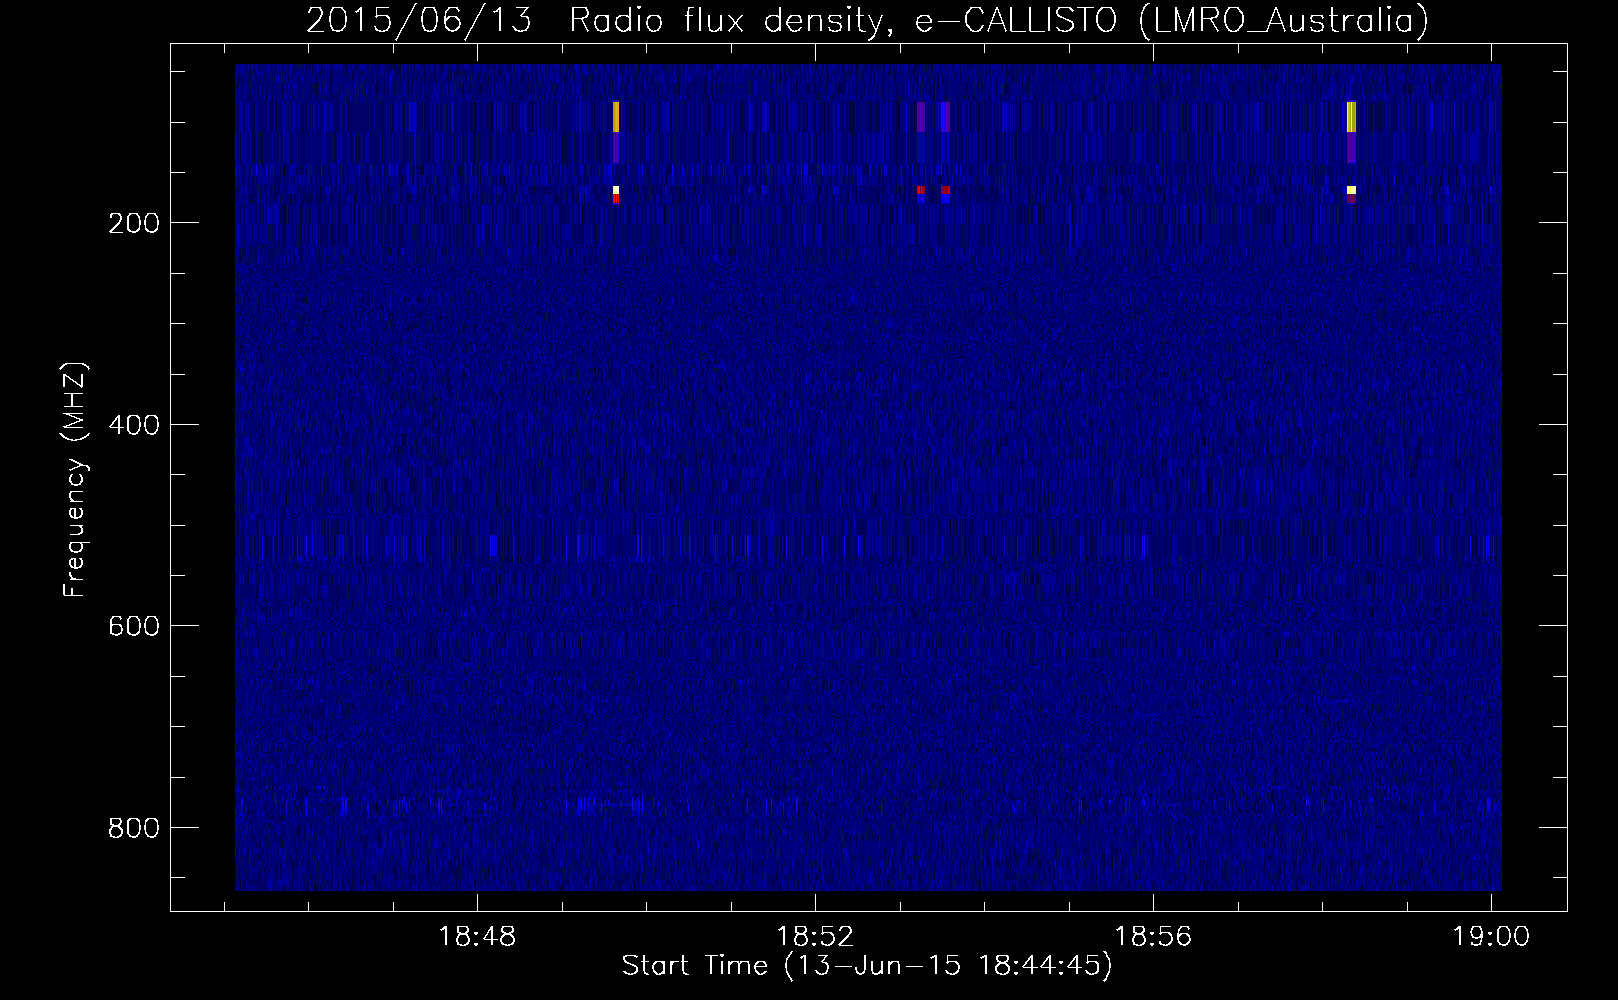Click the orange burst streak before 18:50

click(x=616, y=117)
